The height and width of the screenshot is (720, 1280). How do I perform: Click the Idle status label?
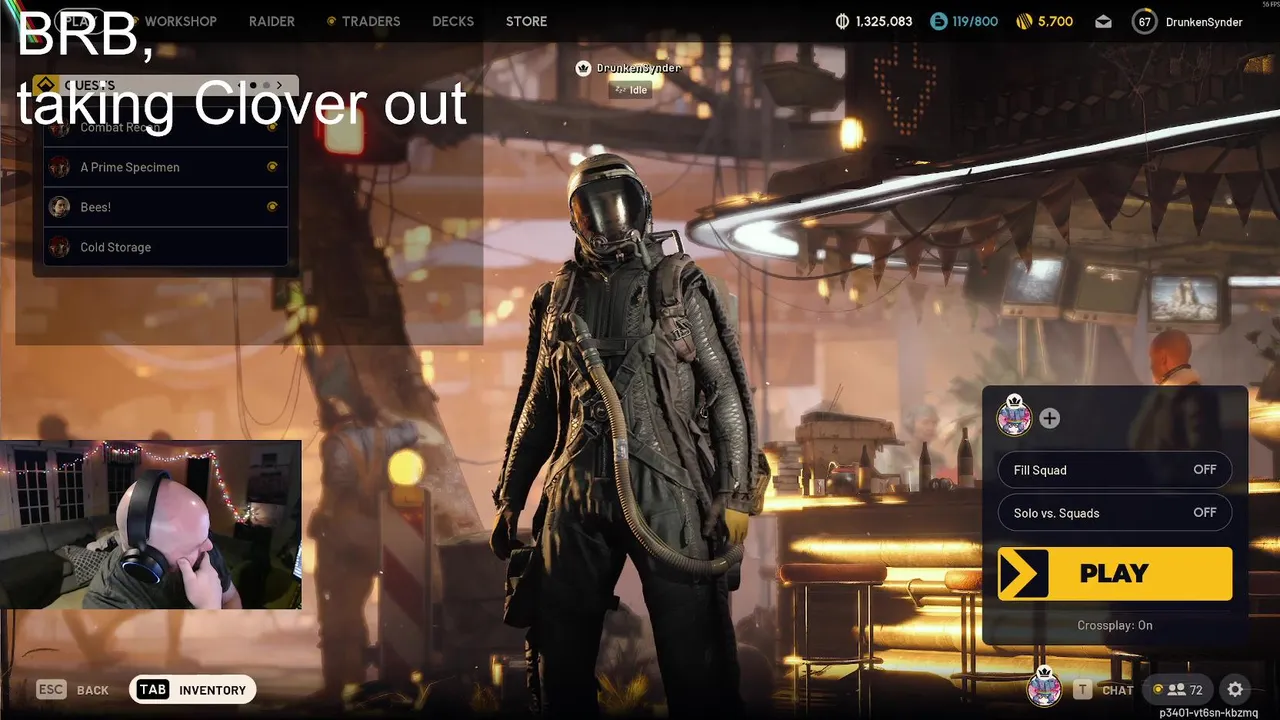click(x=631, y=90)
